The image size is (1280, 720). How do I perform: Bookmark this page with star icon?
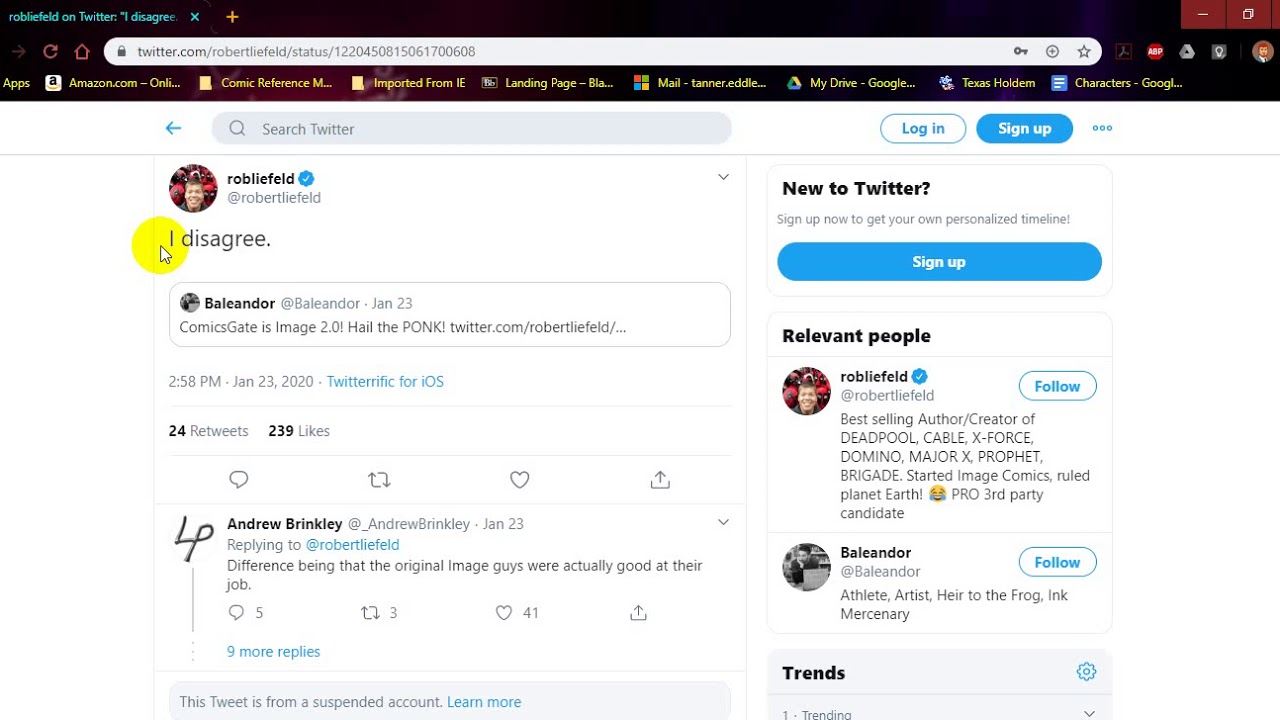(1084, 51)
